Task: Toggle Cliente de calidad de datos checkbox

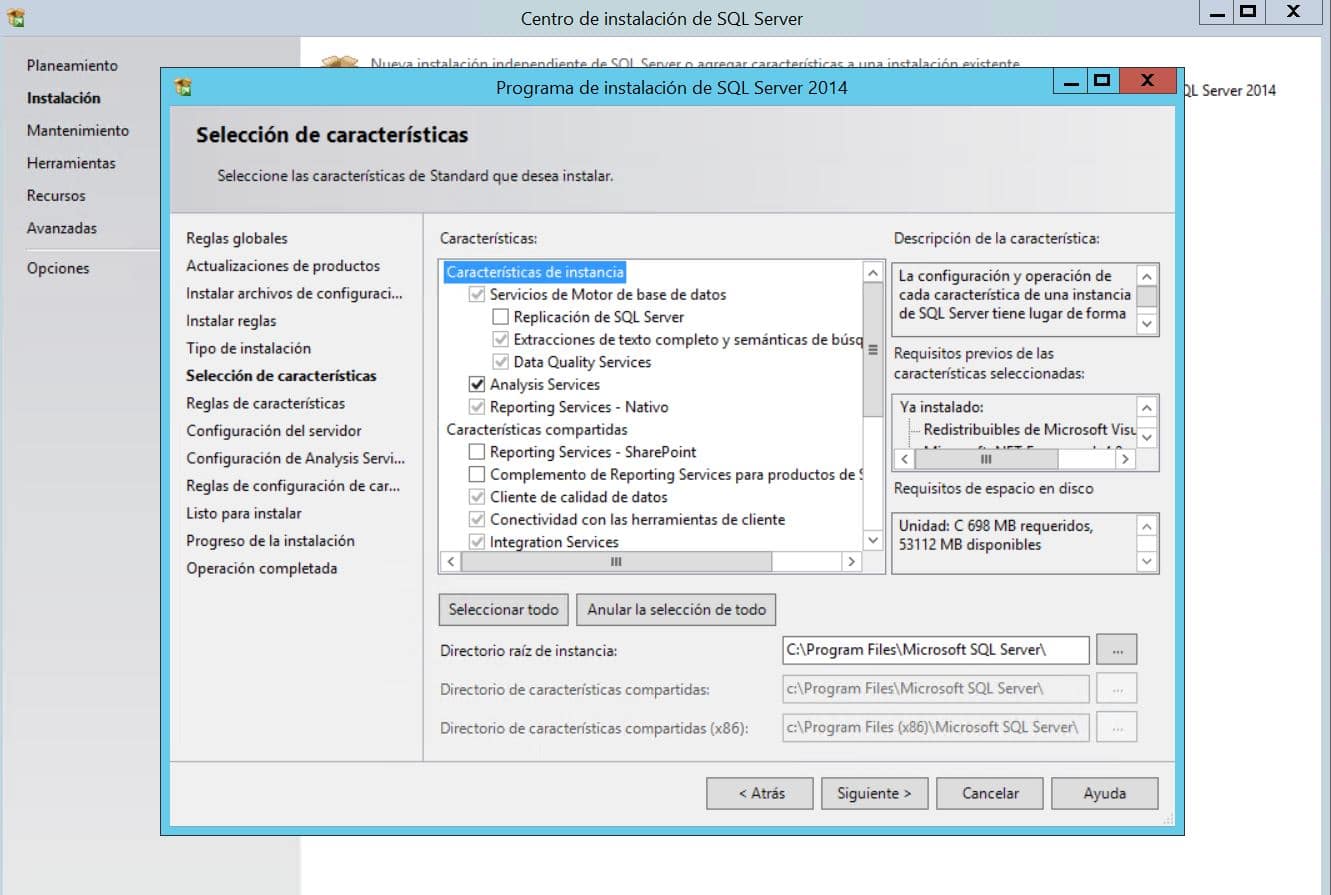Action: (477, 497)
